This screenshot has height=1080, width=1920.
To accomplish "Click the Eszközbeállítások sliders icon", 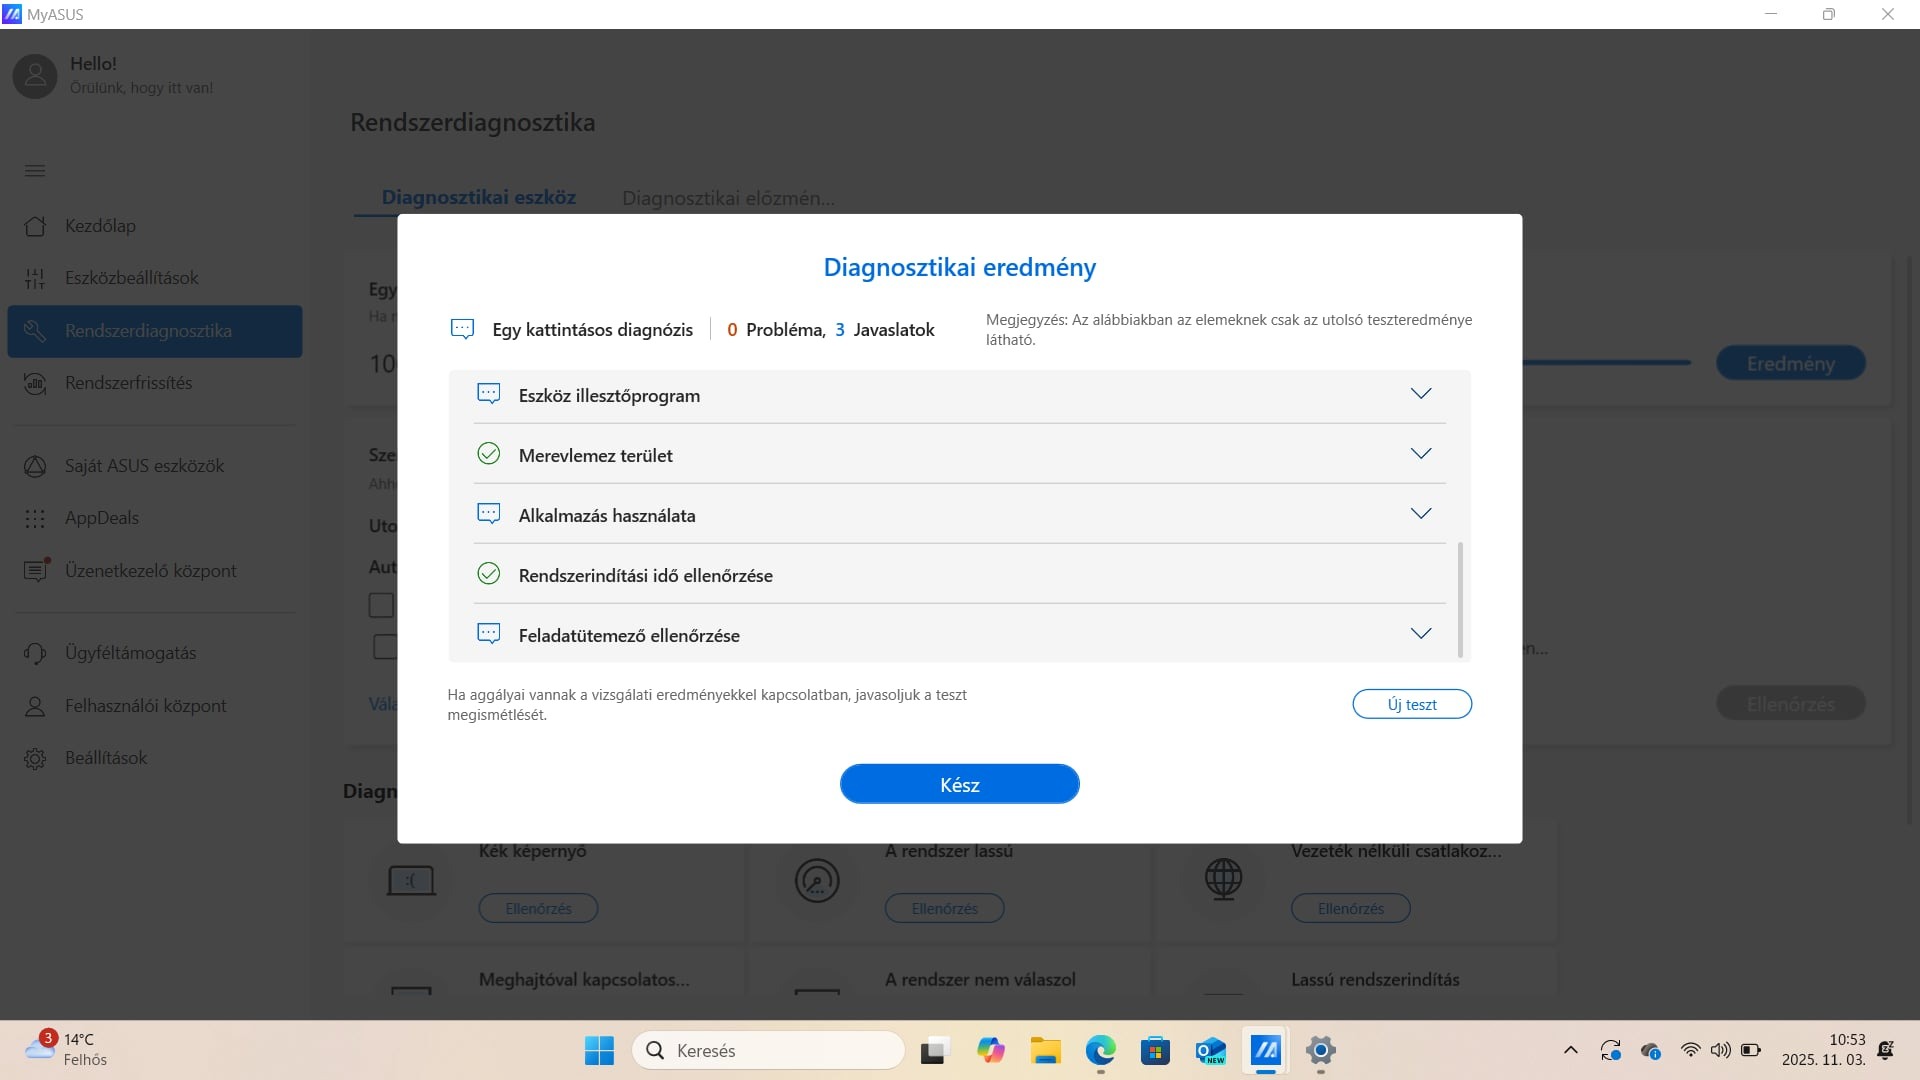I will 35,278.
